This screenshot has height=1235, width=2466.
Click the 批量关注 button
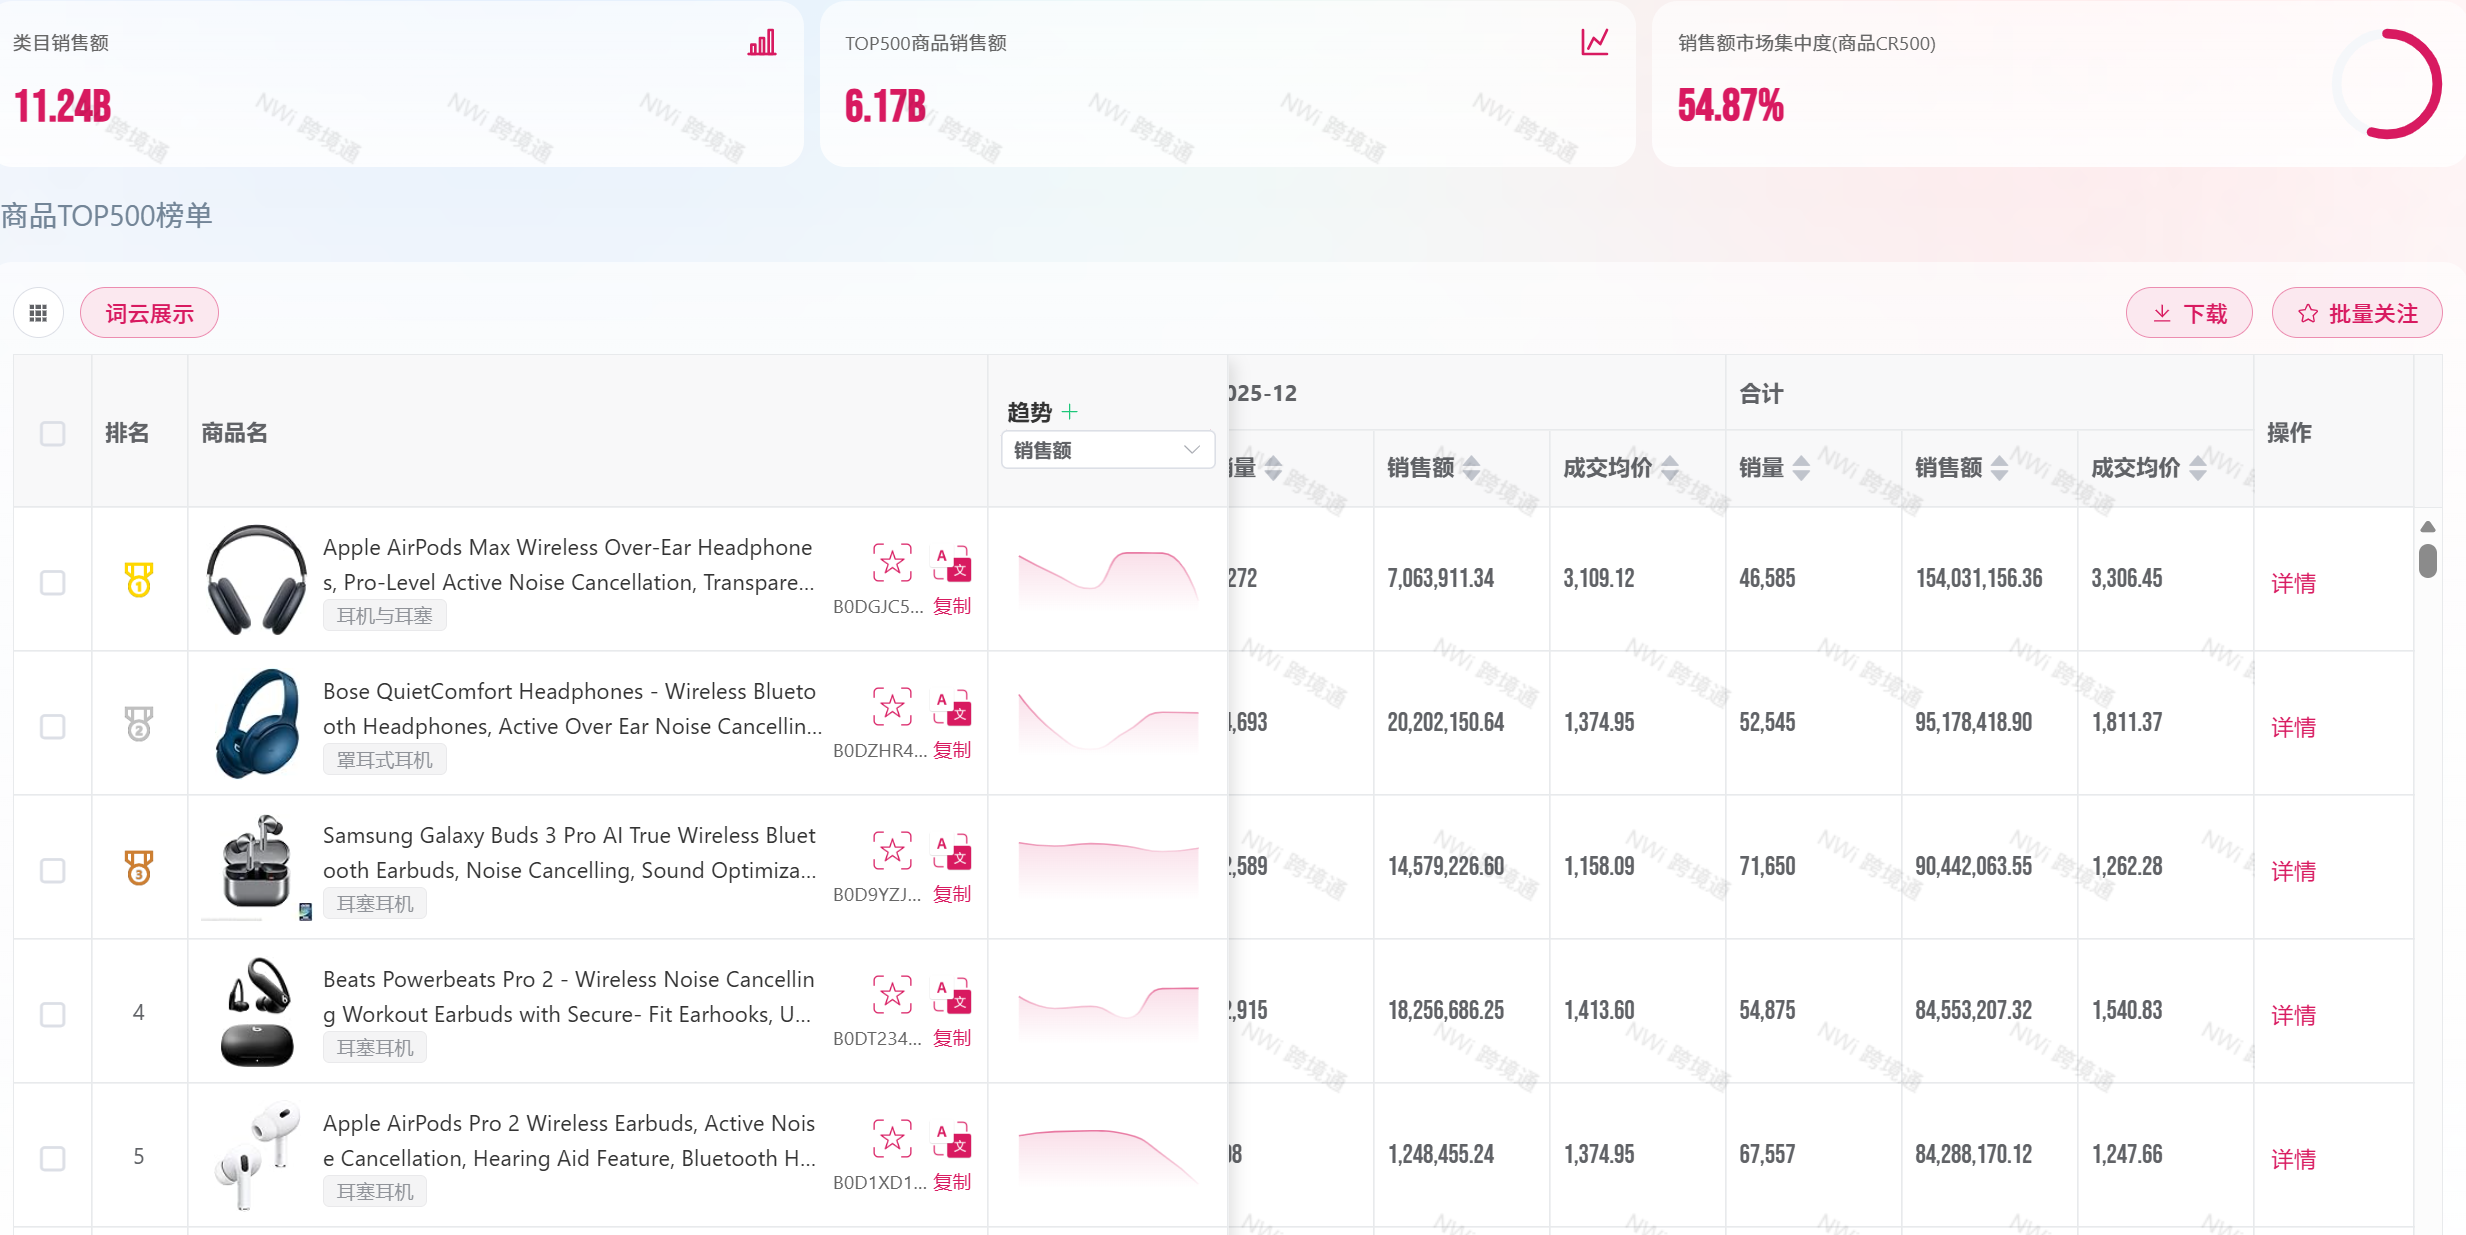(x=2357, y=312)
